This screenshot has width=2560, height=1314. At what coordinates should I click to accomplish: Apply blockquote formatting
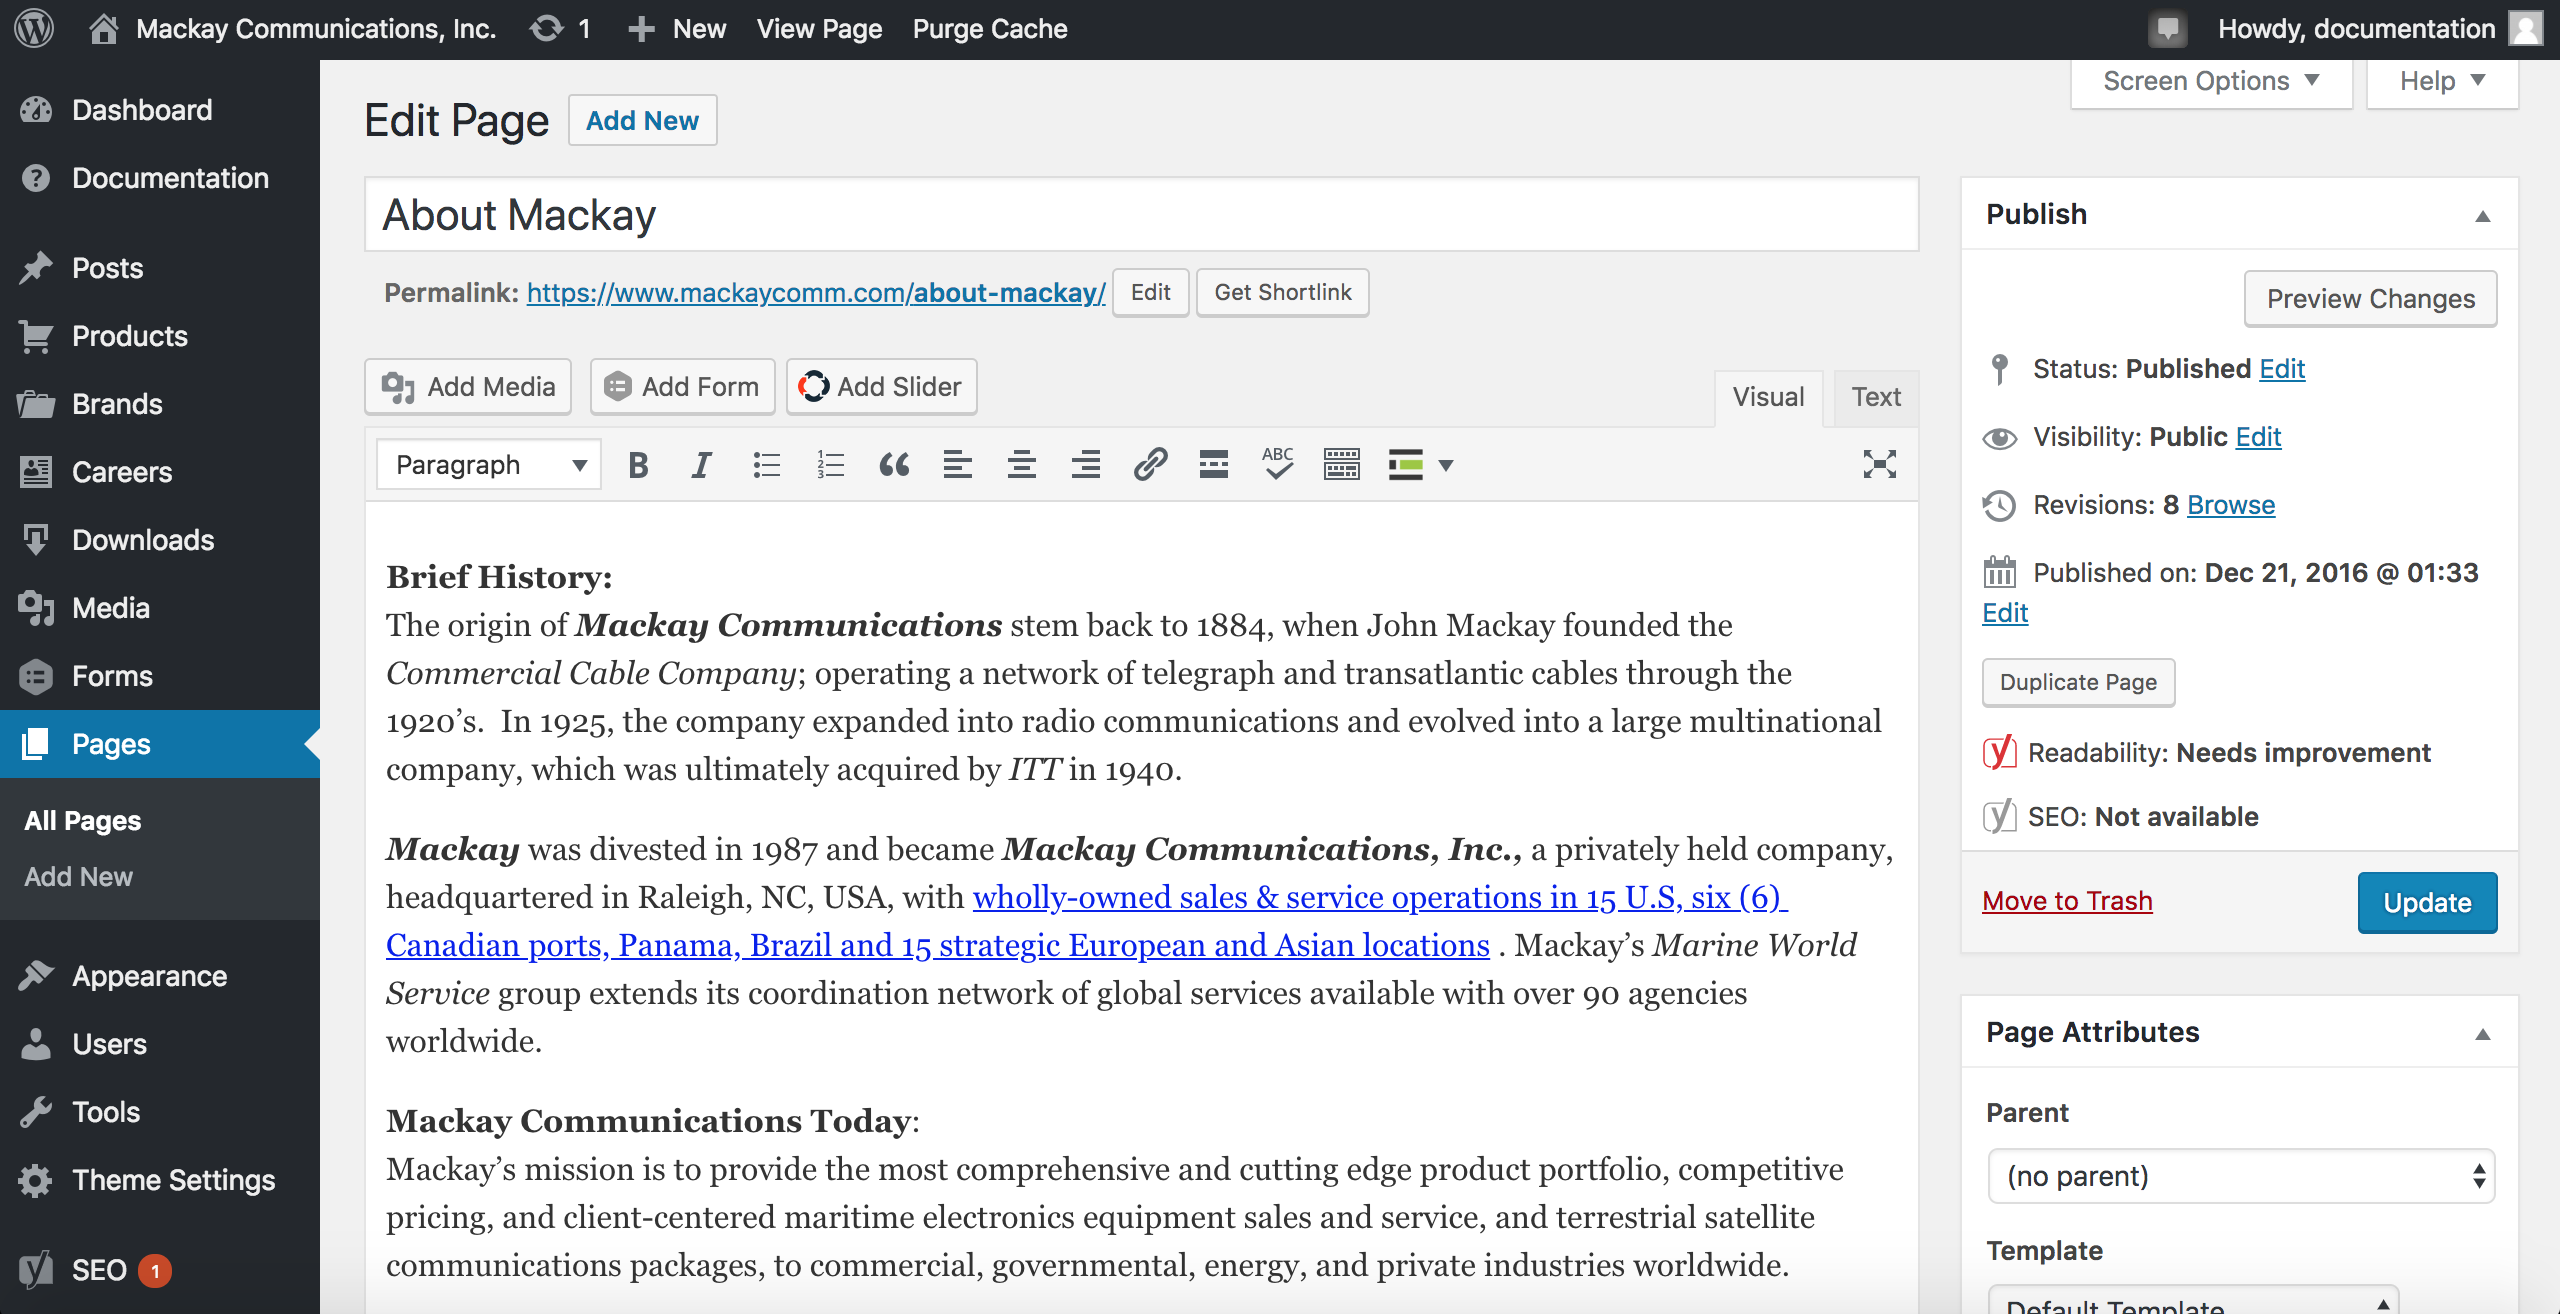[x=894, y=465]
